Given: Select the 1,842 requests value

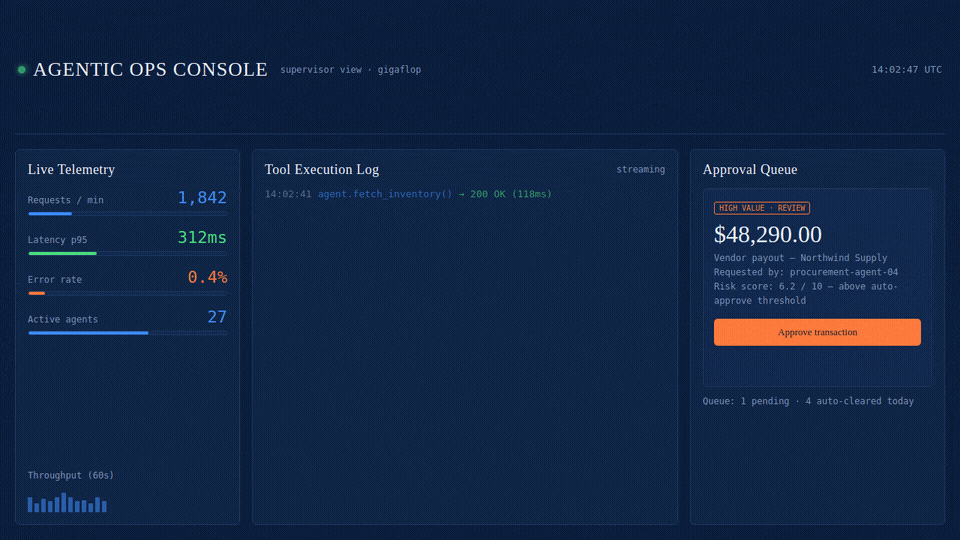Looking at the screenshot, I should [x=202, y=198].
